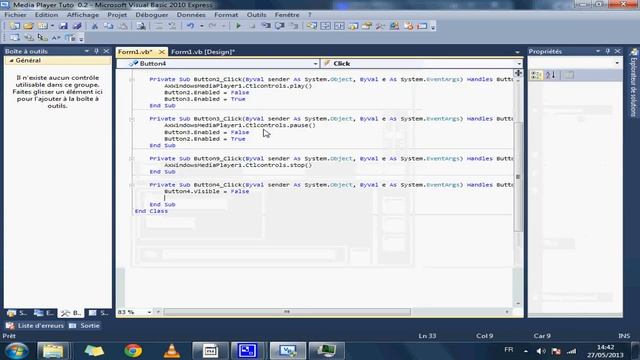Image resolution: width=640 pixels, height=360 pixels.
Task: Close the Form1.vb code tab
Action: click(x=162, y=52)
